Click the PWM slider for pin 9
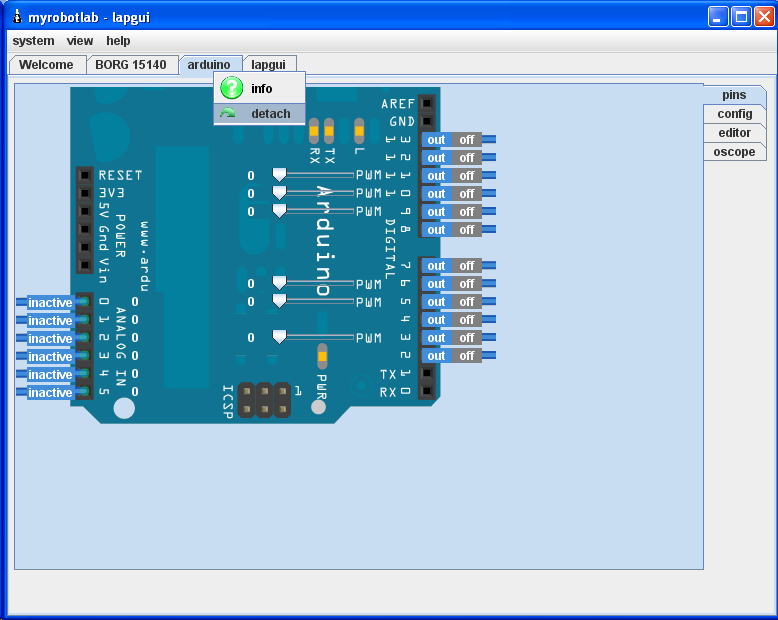The image size is (778, 620). [x=313, y=211]
